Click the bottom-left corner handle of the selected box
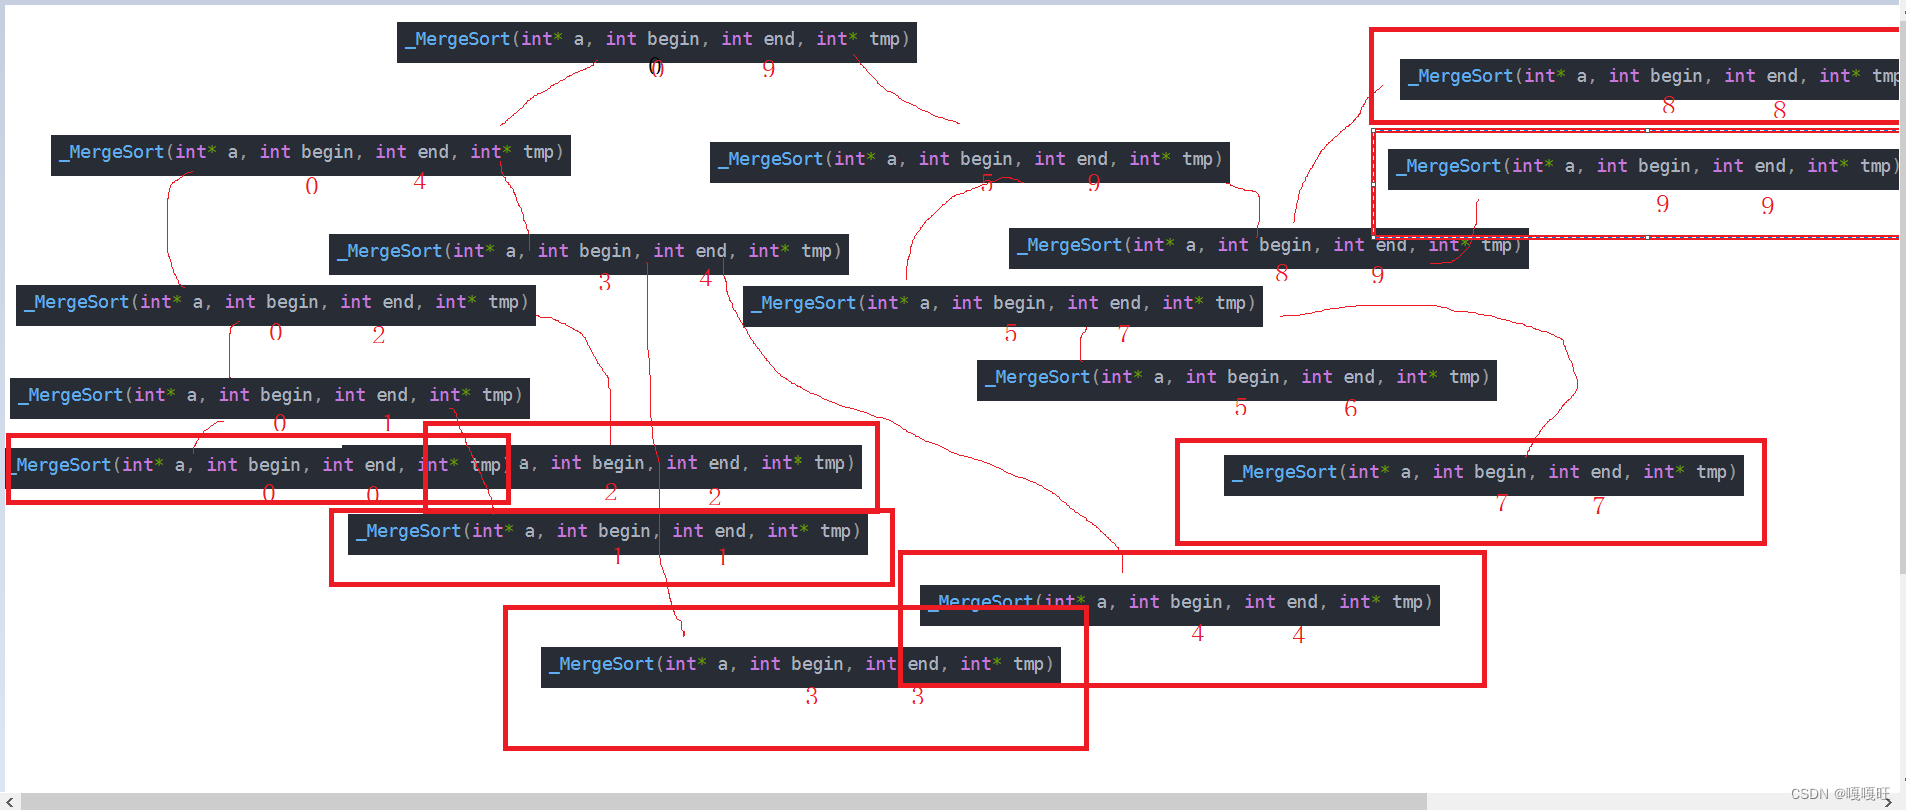 [1373, 238]
